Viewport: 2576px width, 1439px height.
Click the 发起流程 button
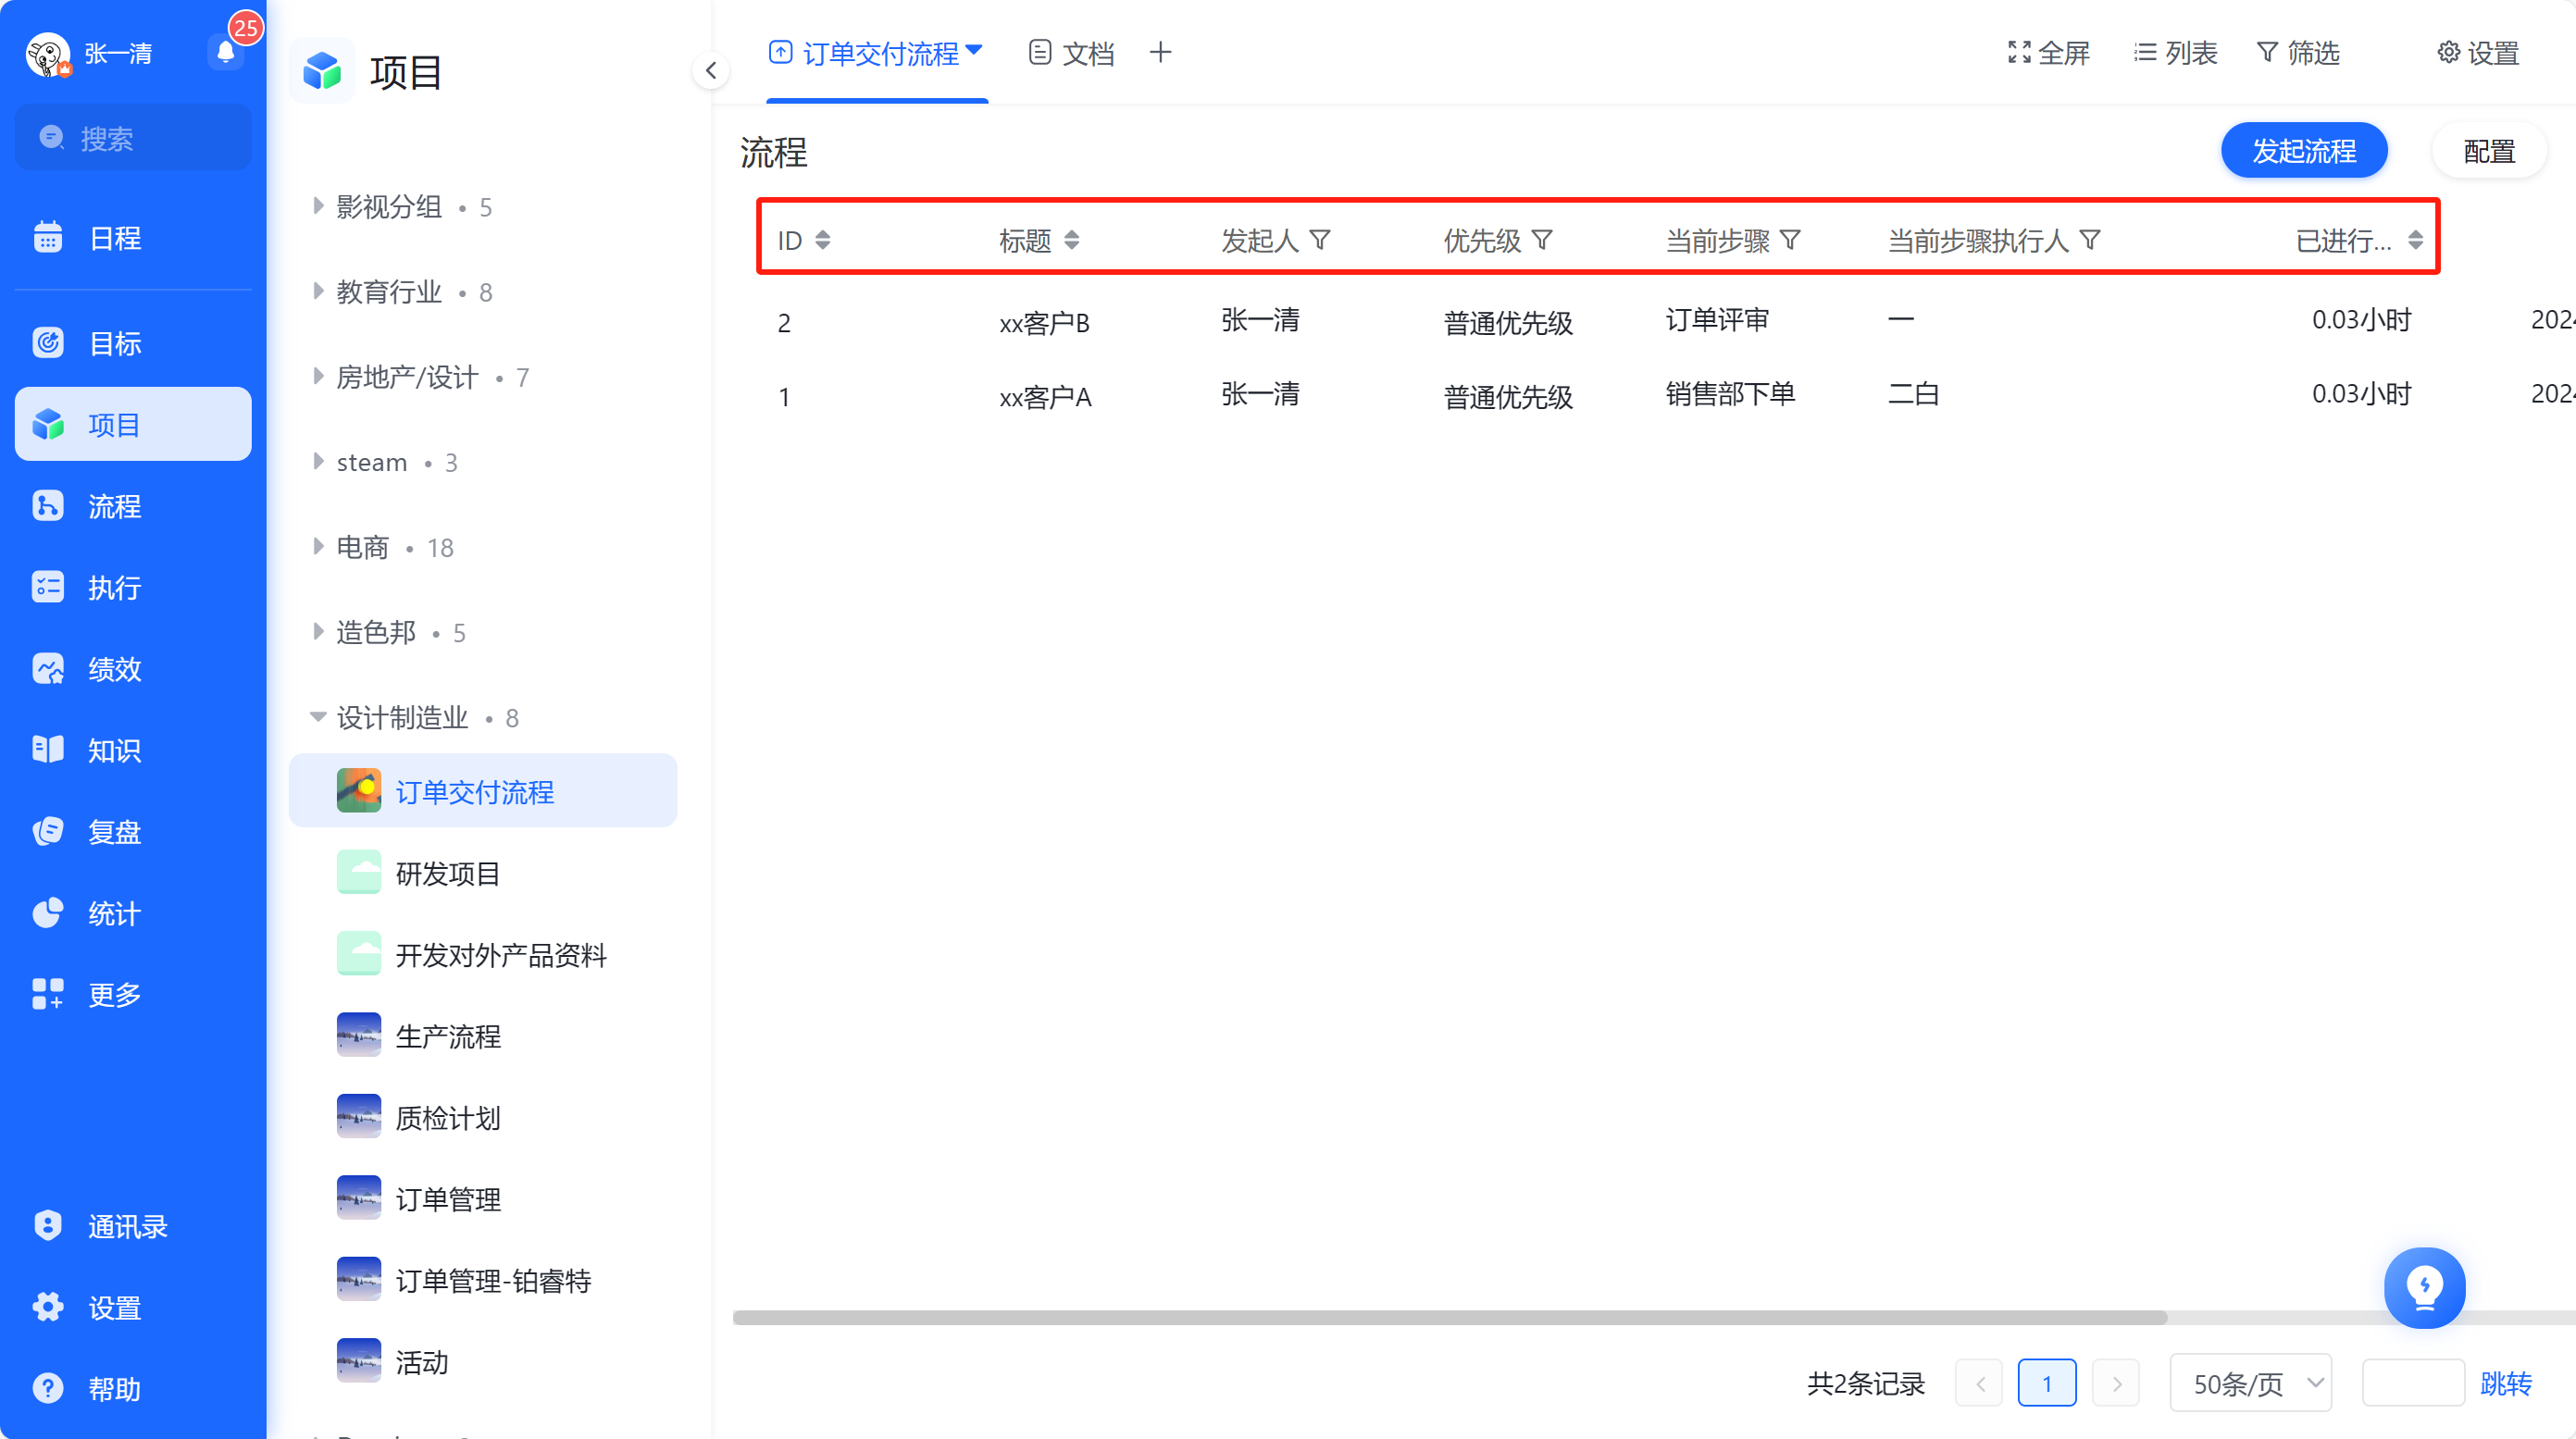pyautogui.click(x=2304, y=150)
